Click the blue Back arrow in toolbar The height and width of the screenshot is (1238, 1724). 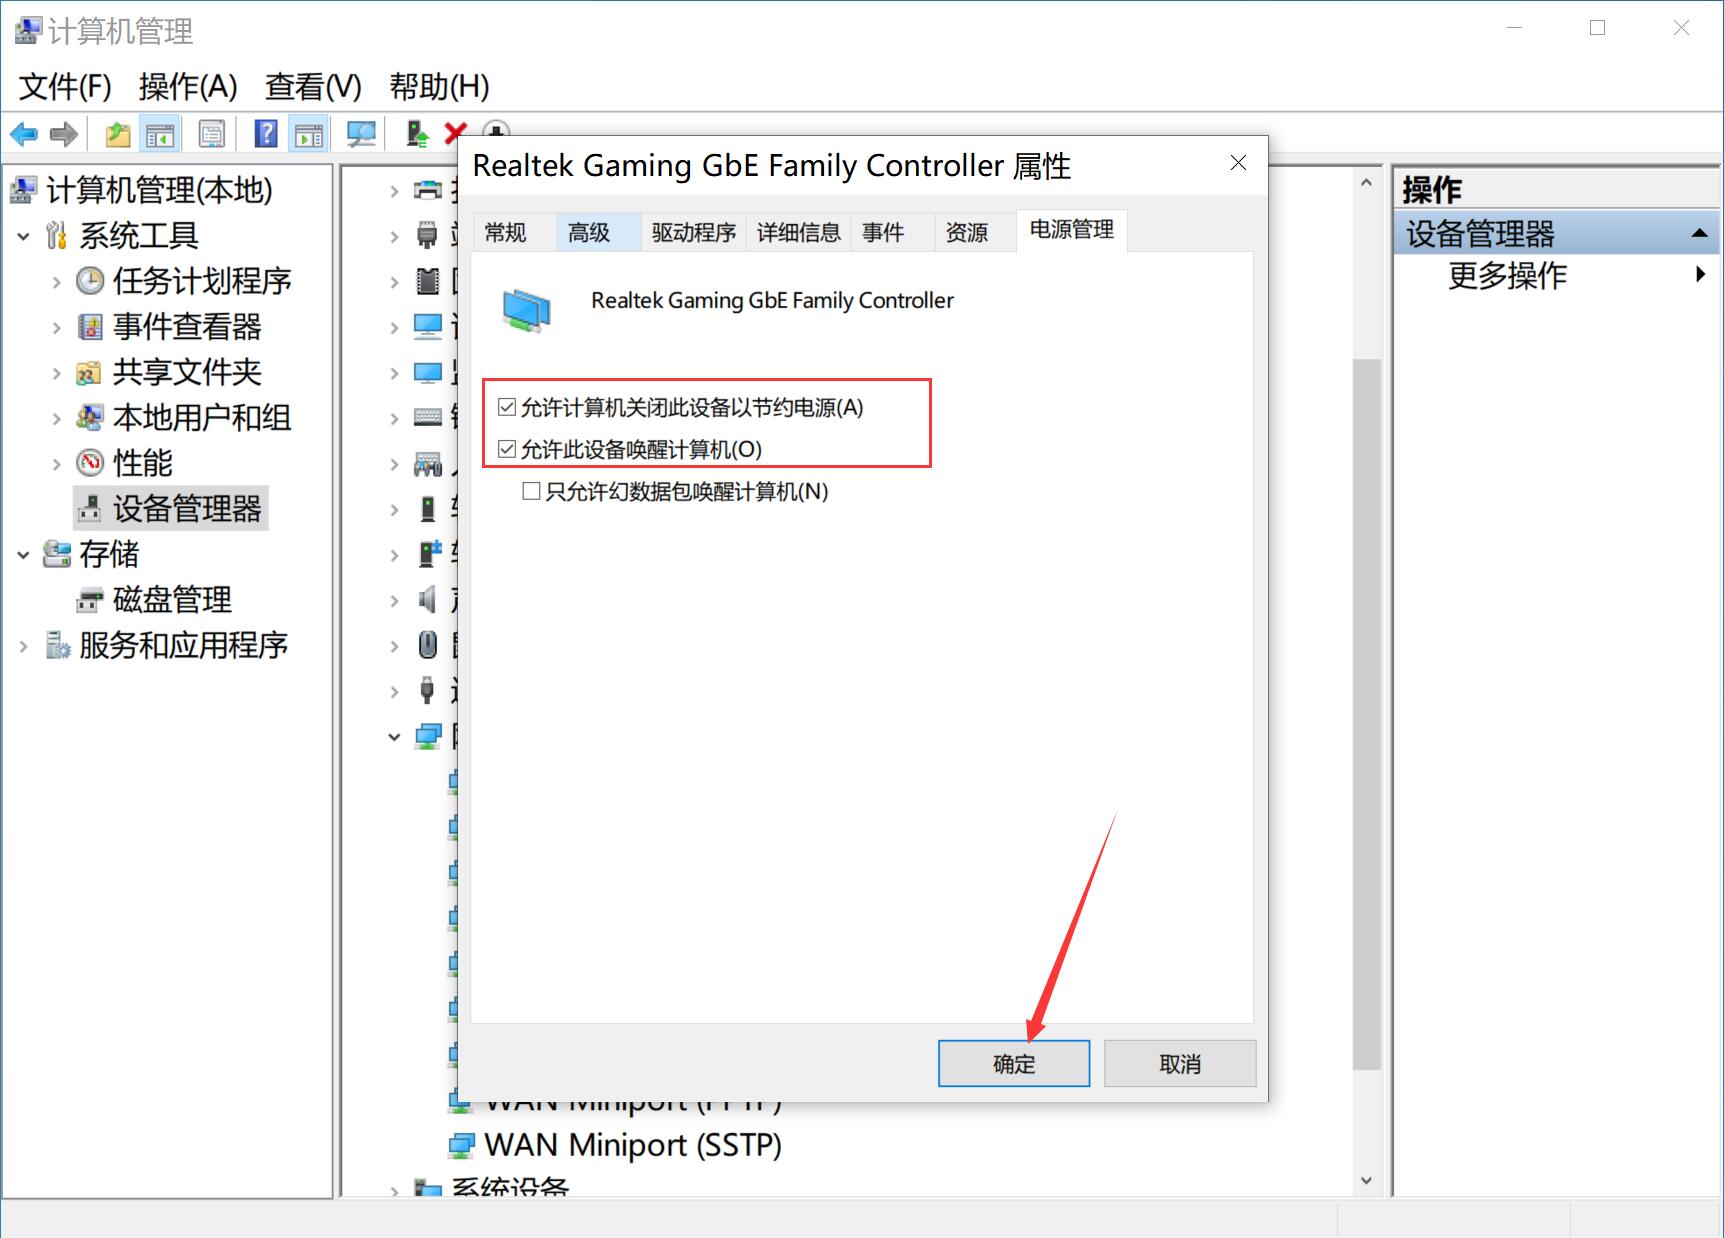coord(24,133)
